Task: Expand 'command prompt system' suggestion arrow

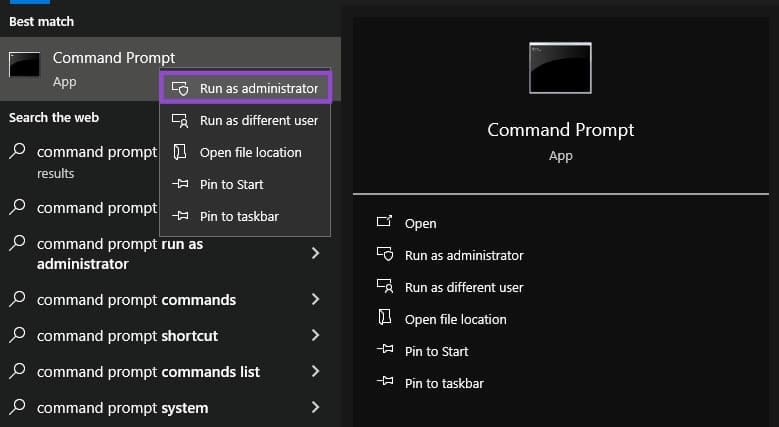Action: coord(315,408)
